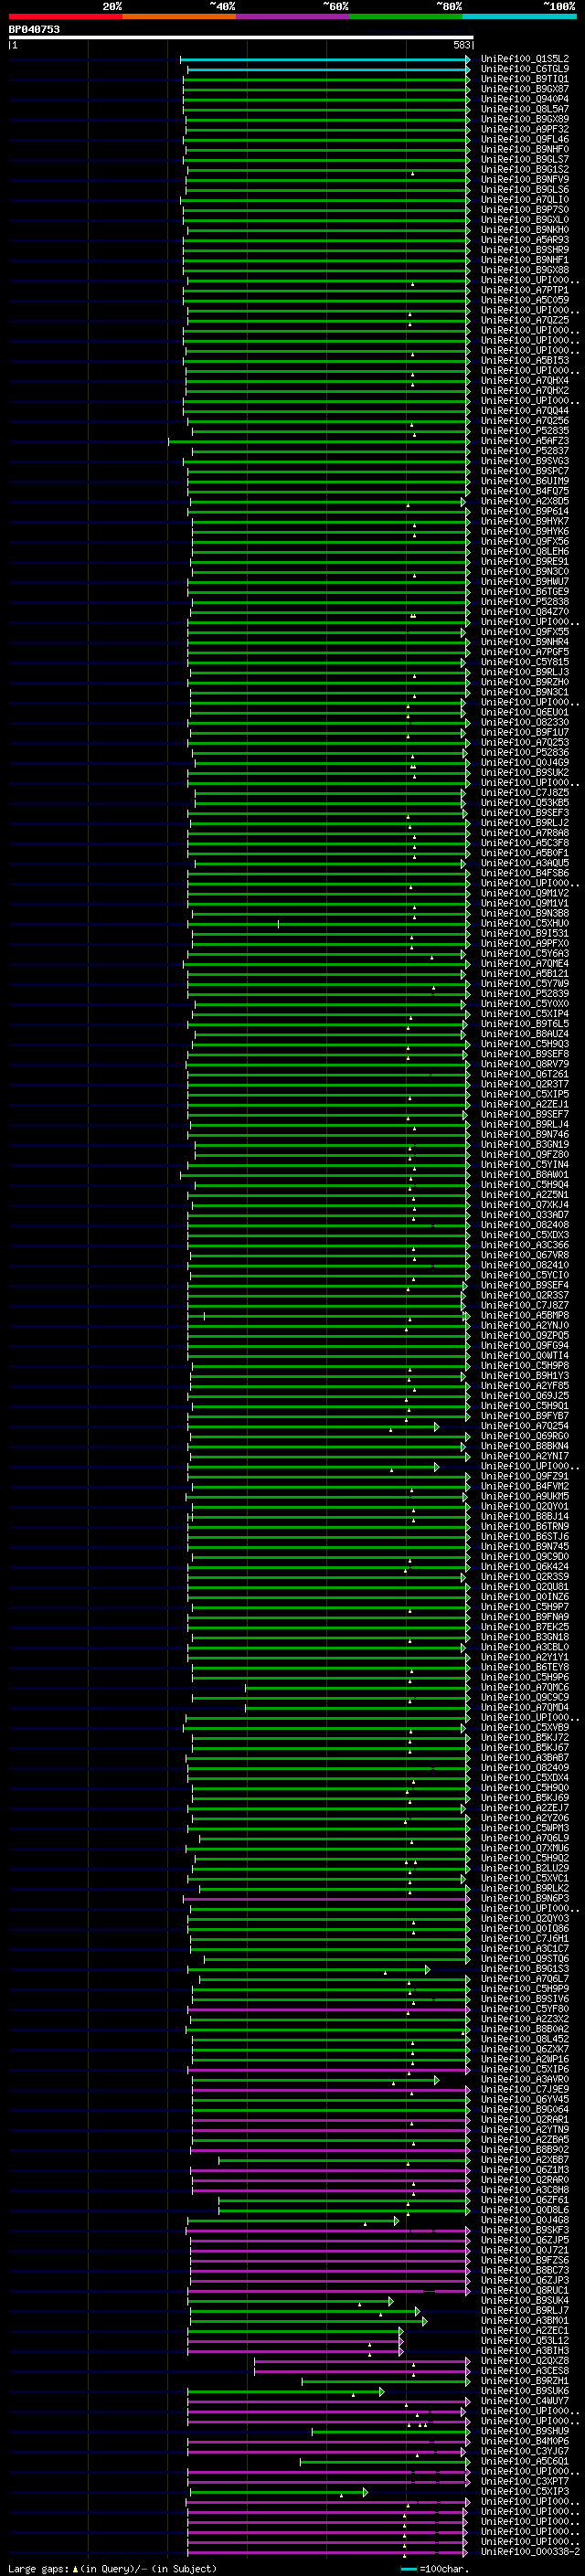Select the label UniRef100_B9I531

pos(525,933)
